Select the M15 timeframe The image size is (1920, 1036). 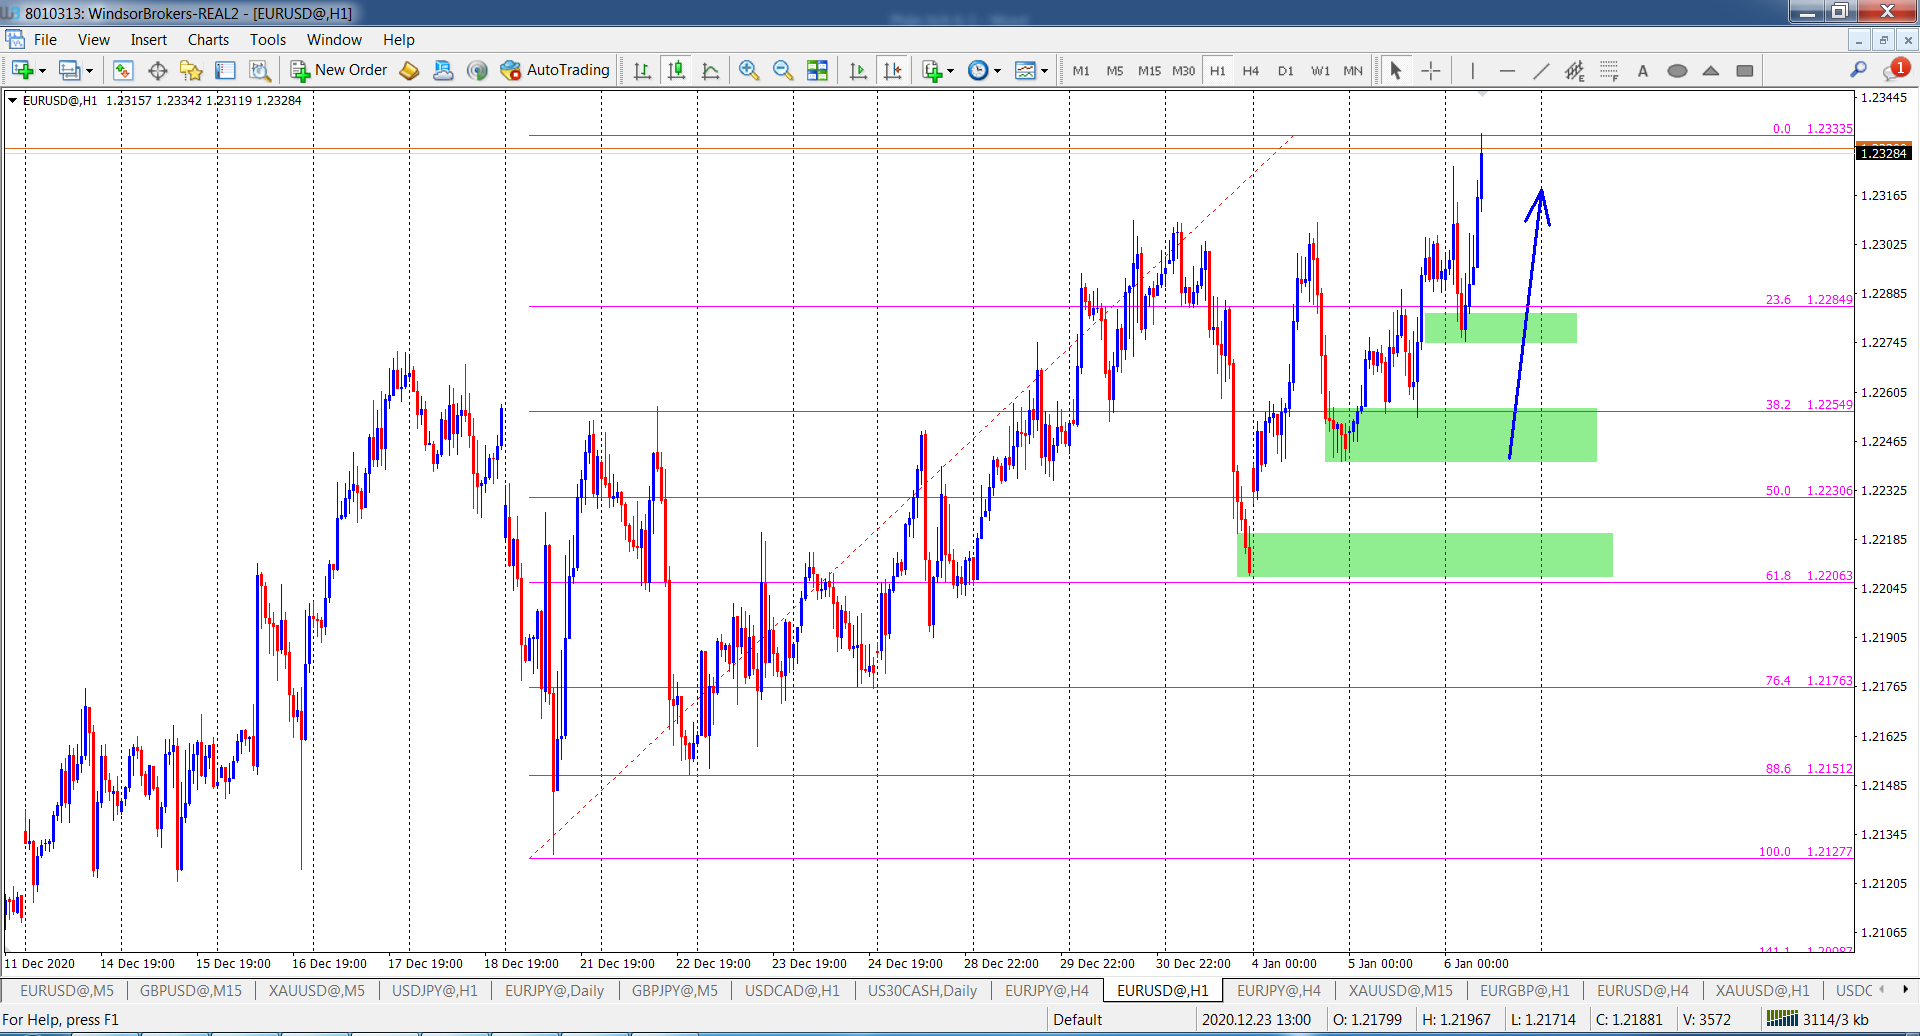tap(1149, 71)
